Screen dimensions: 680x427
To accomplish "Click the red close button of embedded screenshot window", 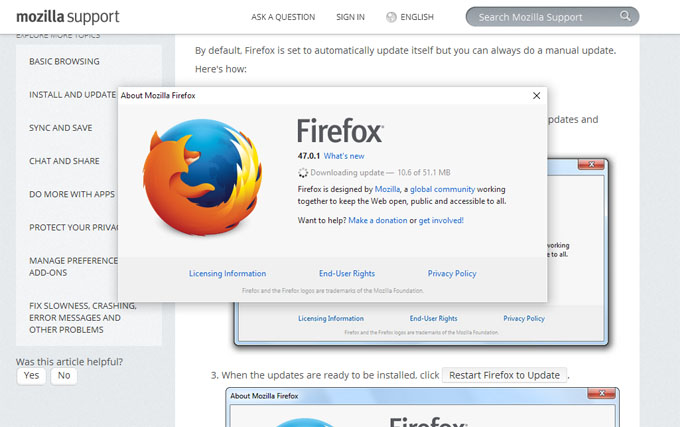I will (x=591, y=164).
